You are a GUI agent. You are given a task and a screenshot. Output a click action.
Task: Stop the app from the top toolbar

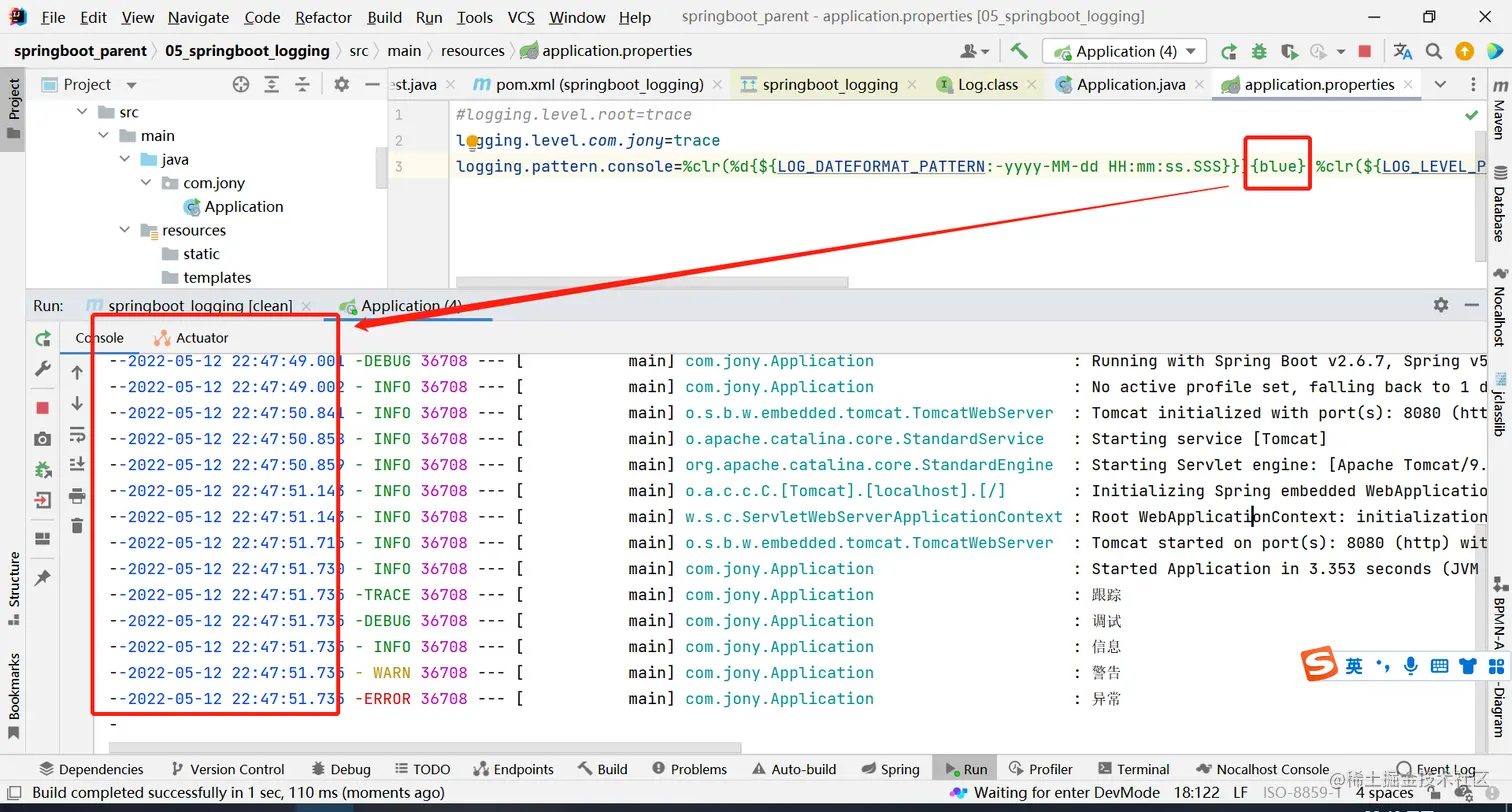pyautogui.click(x=1365, y=51)
